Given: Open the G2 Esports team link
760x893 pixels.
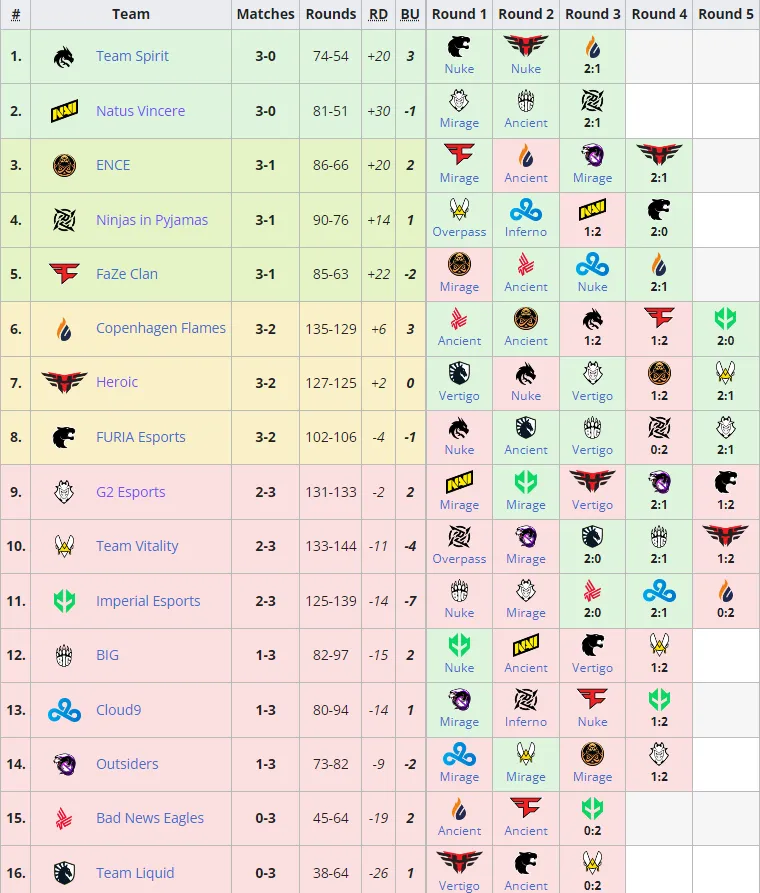Looking at the screenshot, I should click(x=130, y=492).
